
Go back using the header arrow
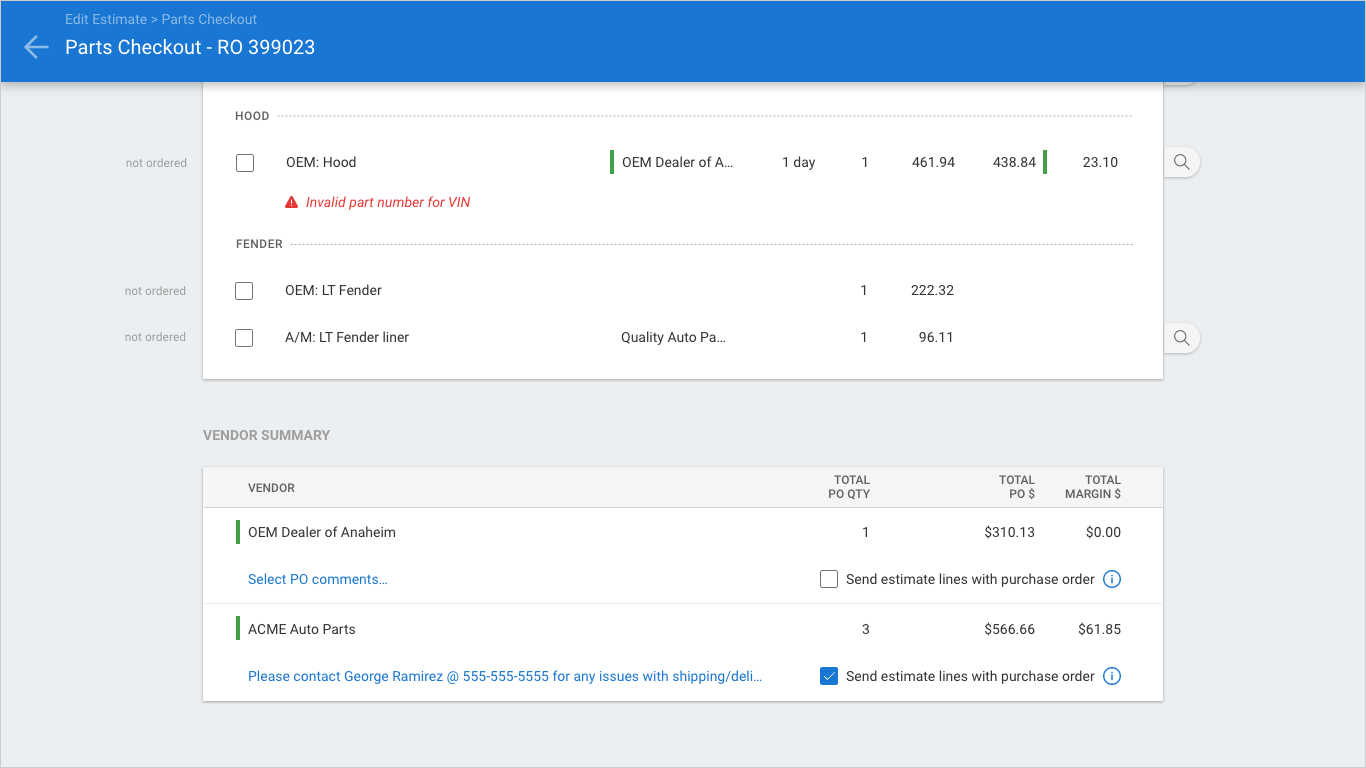pos(36,47)
